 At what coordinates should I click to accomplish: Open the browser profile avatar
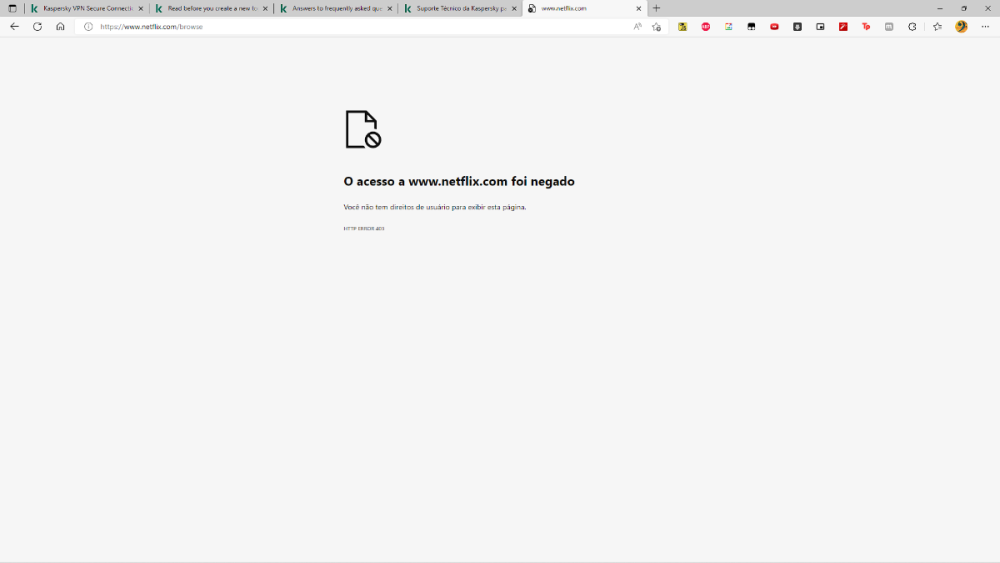[x=961, y=27]
